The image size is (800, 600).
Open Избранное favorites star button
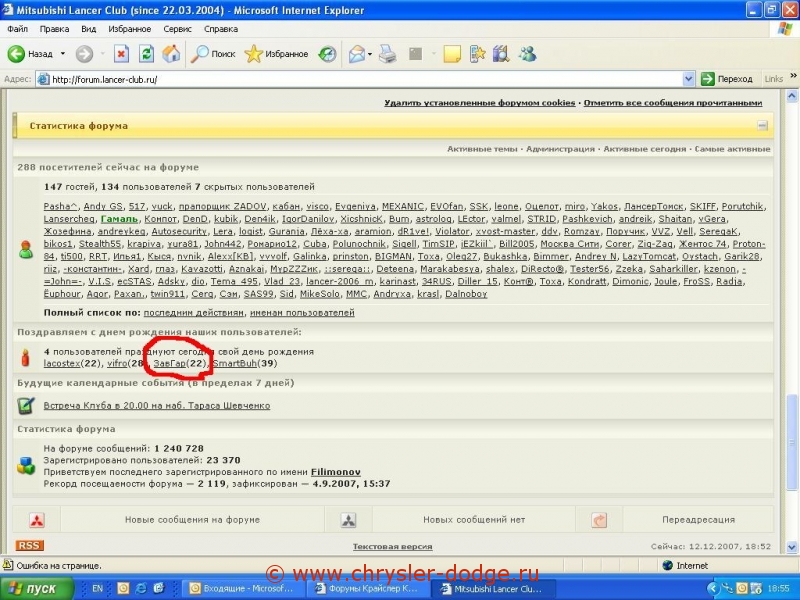276,54
